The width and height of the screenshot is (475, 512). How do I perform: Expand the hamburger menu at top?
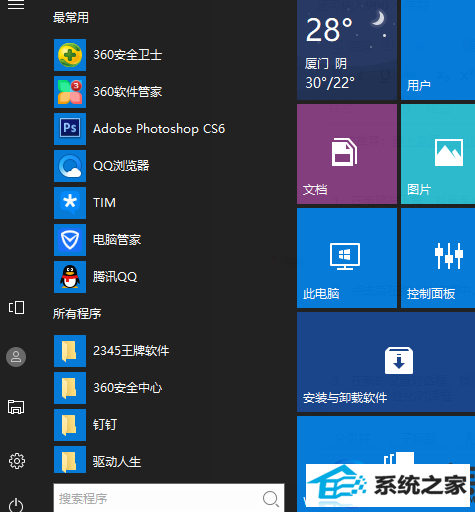tap(16, 5)
